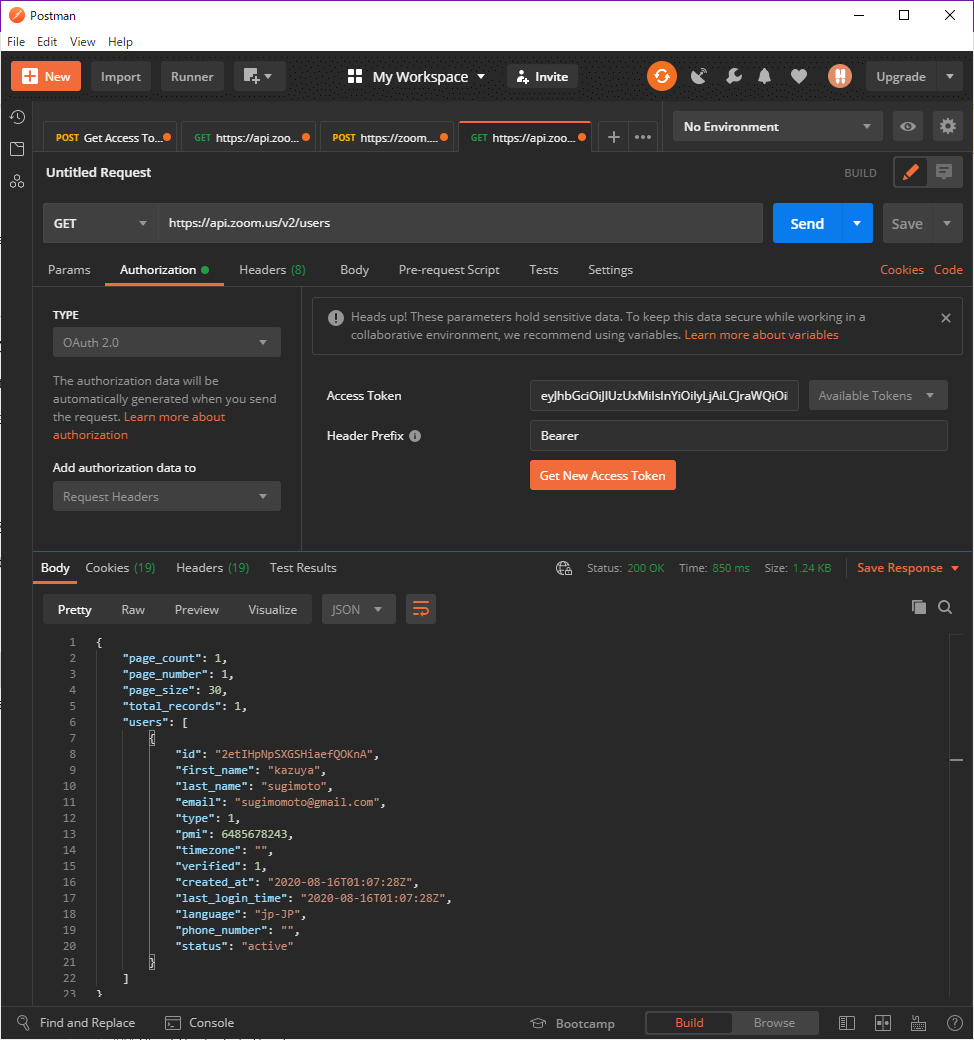This screenshot has width=974, height=1040.
Task: Click the Access Token field
Action: click(x=664, y=395)
